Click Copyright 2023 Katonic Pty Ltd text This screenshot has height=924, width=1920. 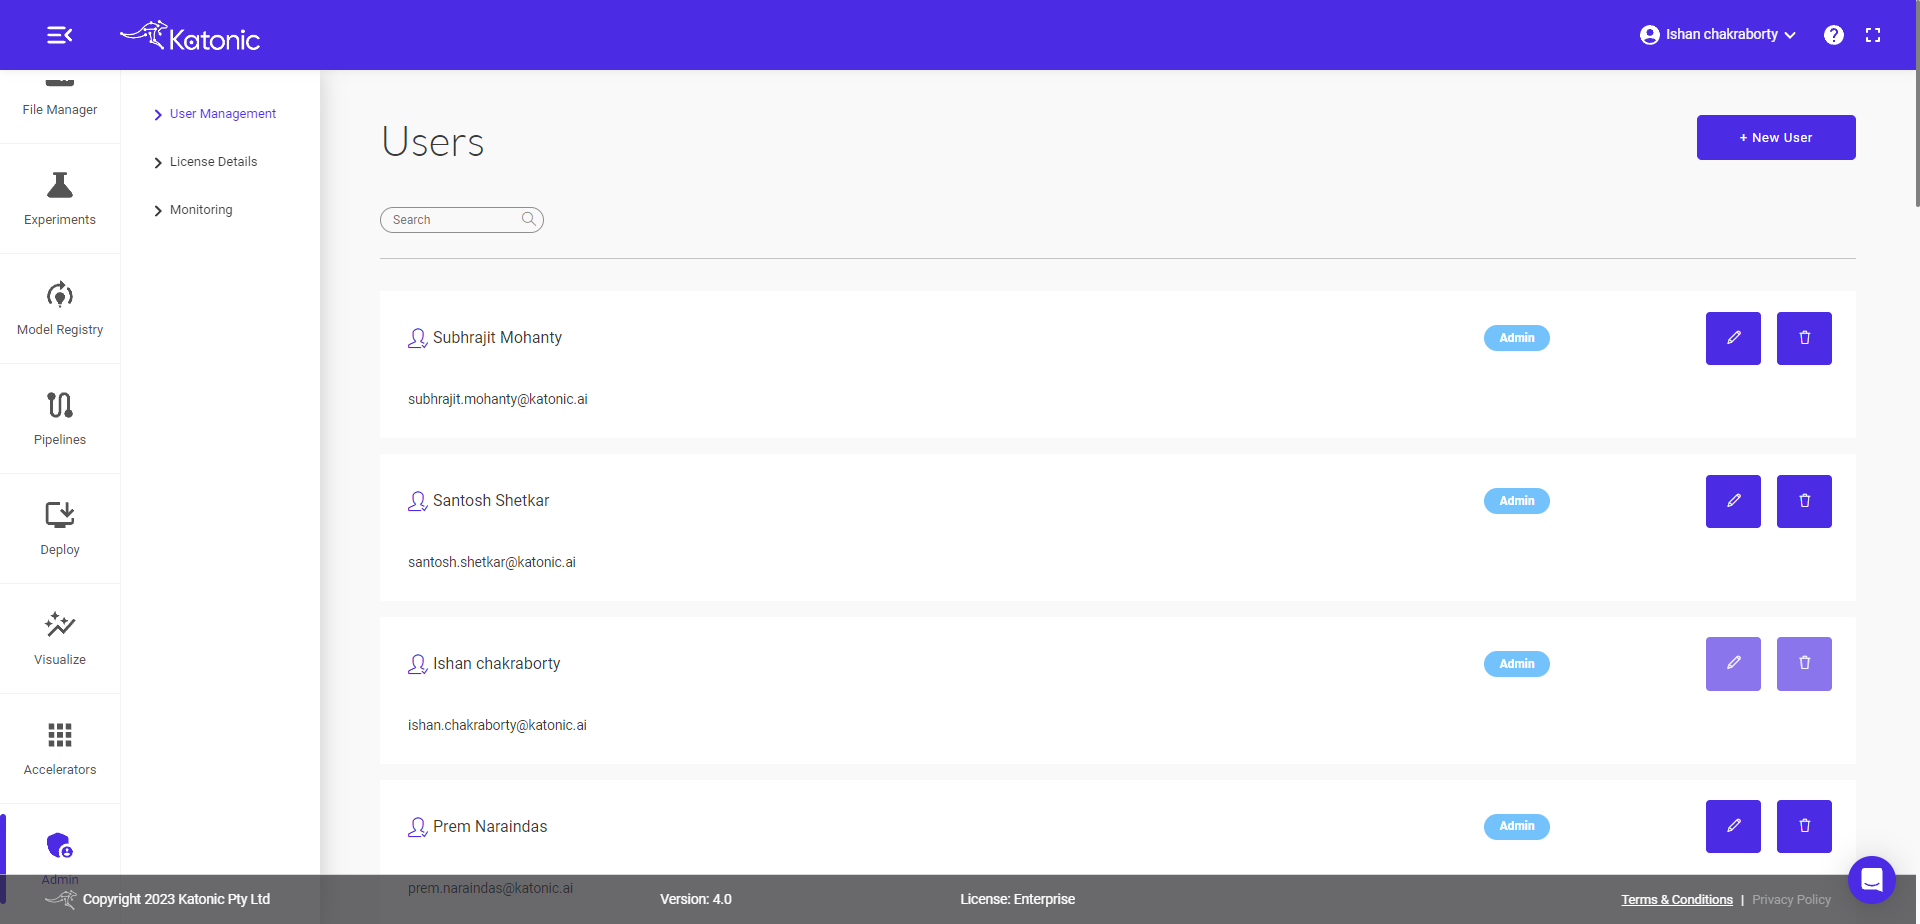176,899
